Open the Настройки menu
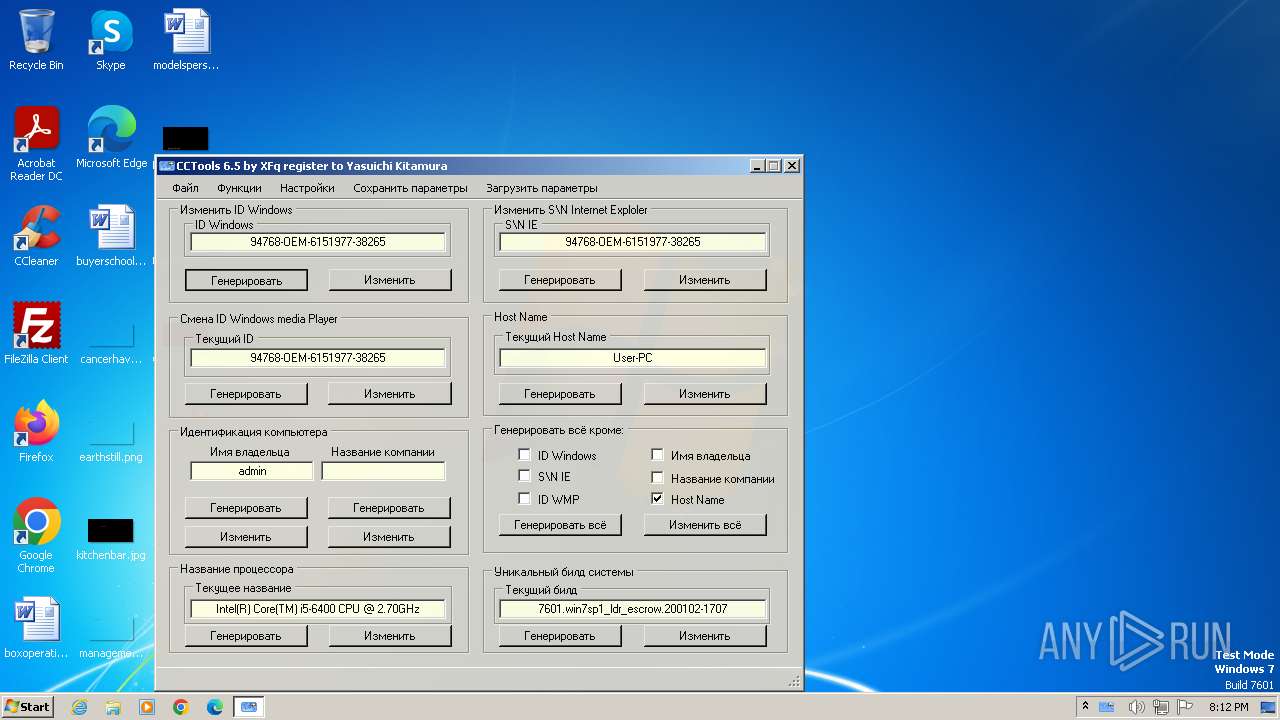Screen dimensions: 1280x720 [x=307, y=188]
